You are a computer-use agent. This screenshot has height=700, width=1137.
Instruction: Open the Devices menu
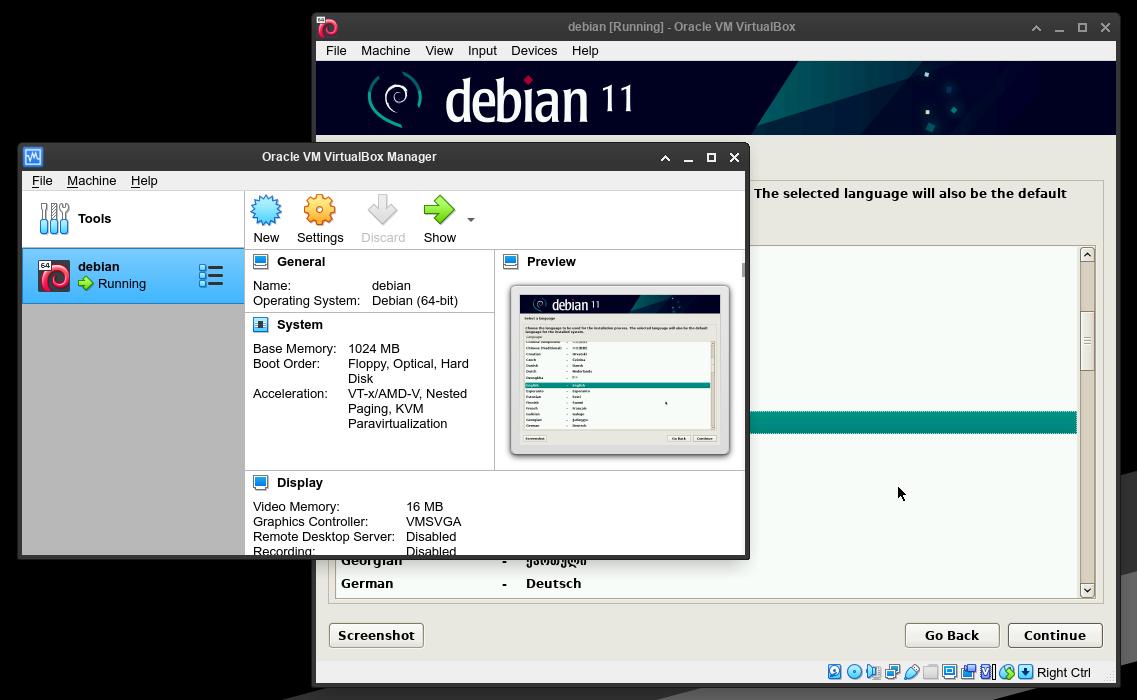pos(534,51)
